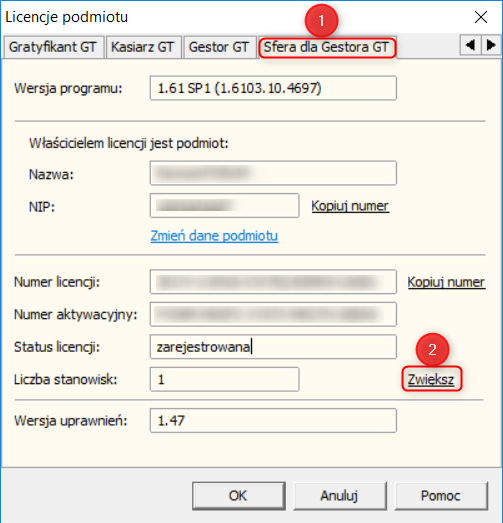Click the Nazwa input field

tap(273, 173)
